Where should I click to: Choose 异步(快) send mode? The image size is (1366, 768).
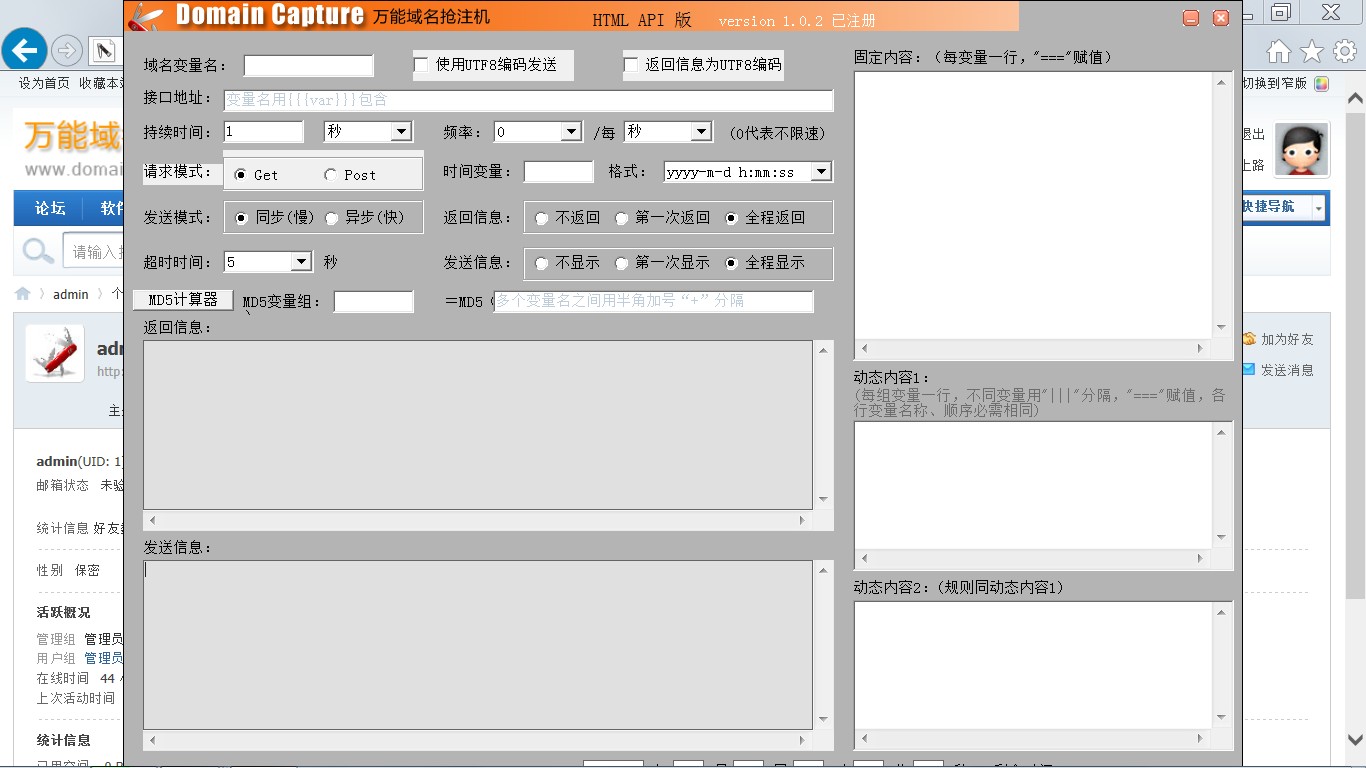tap(331, 218)
